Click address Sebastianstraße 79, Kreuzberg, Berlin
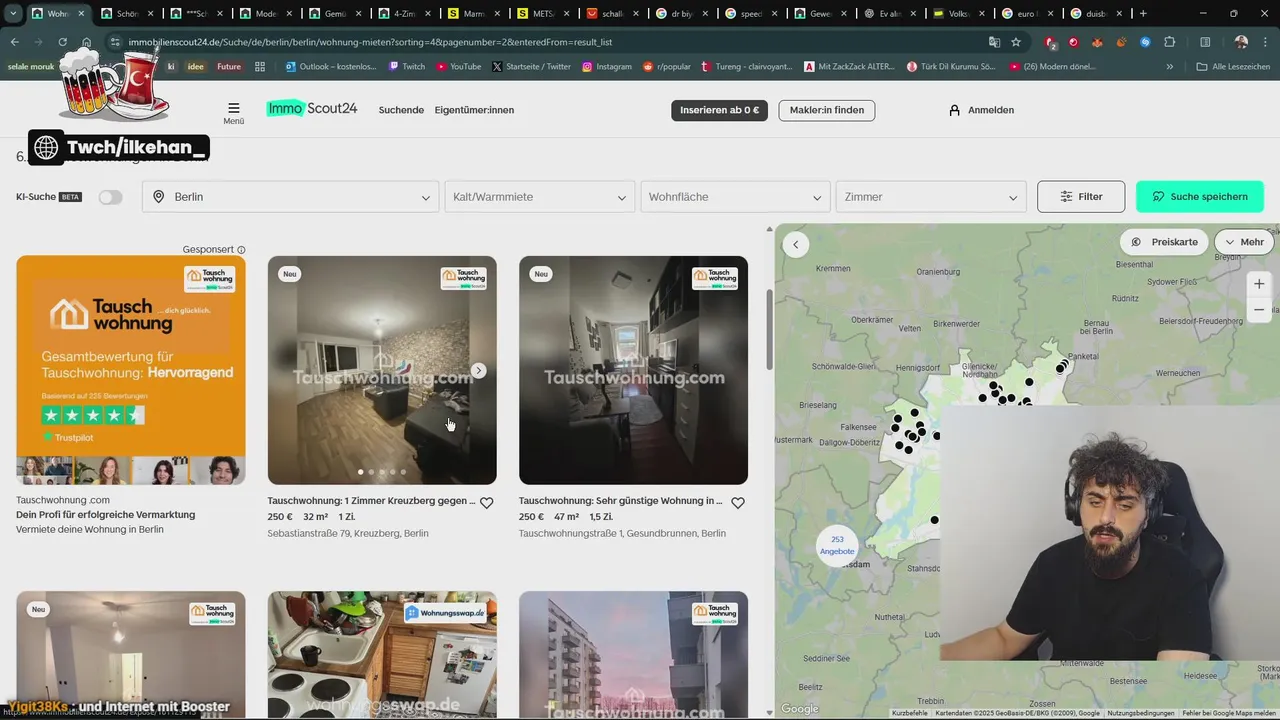The height and width of the screenshot is (720, 1280). click(x=348, y=534)
